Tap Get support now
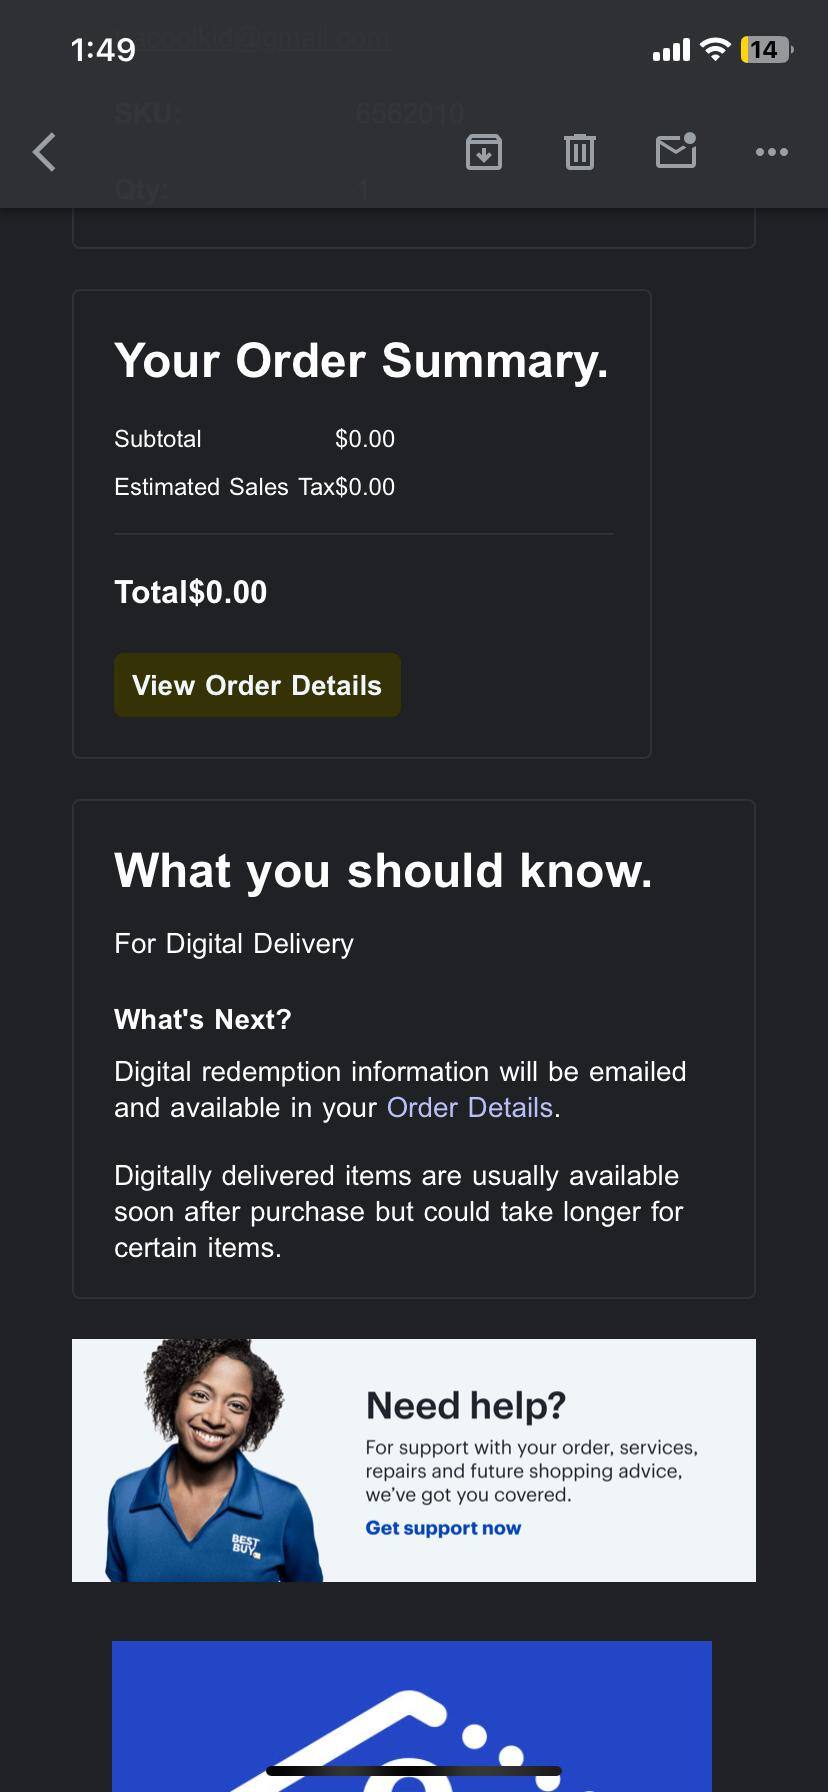This screenshot has height=1792, width=828. click(x=443, y=1527)
